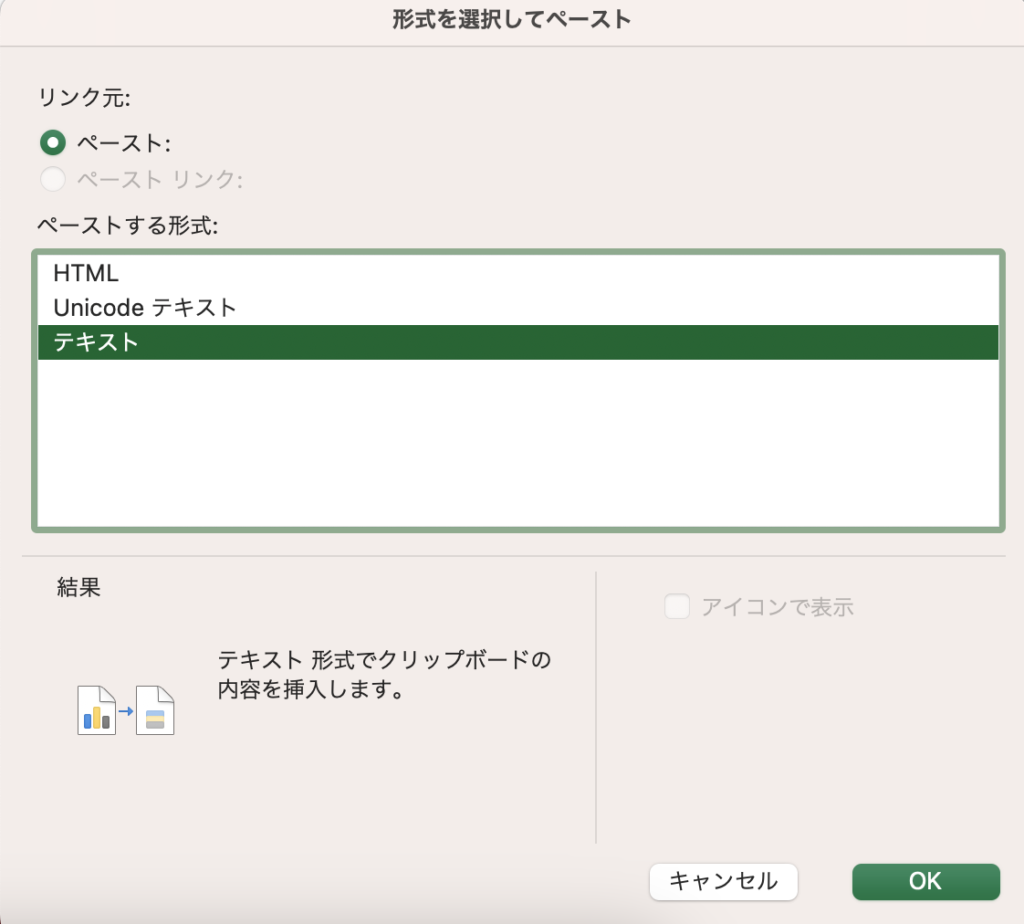The width and height of the screenshot is (1024, 924).
Task: Select the ペースト radio button
Action: [53, 143]
